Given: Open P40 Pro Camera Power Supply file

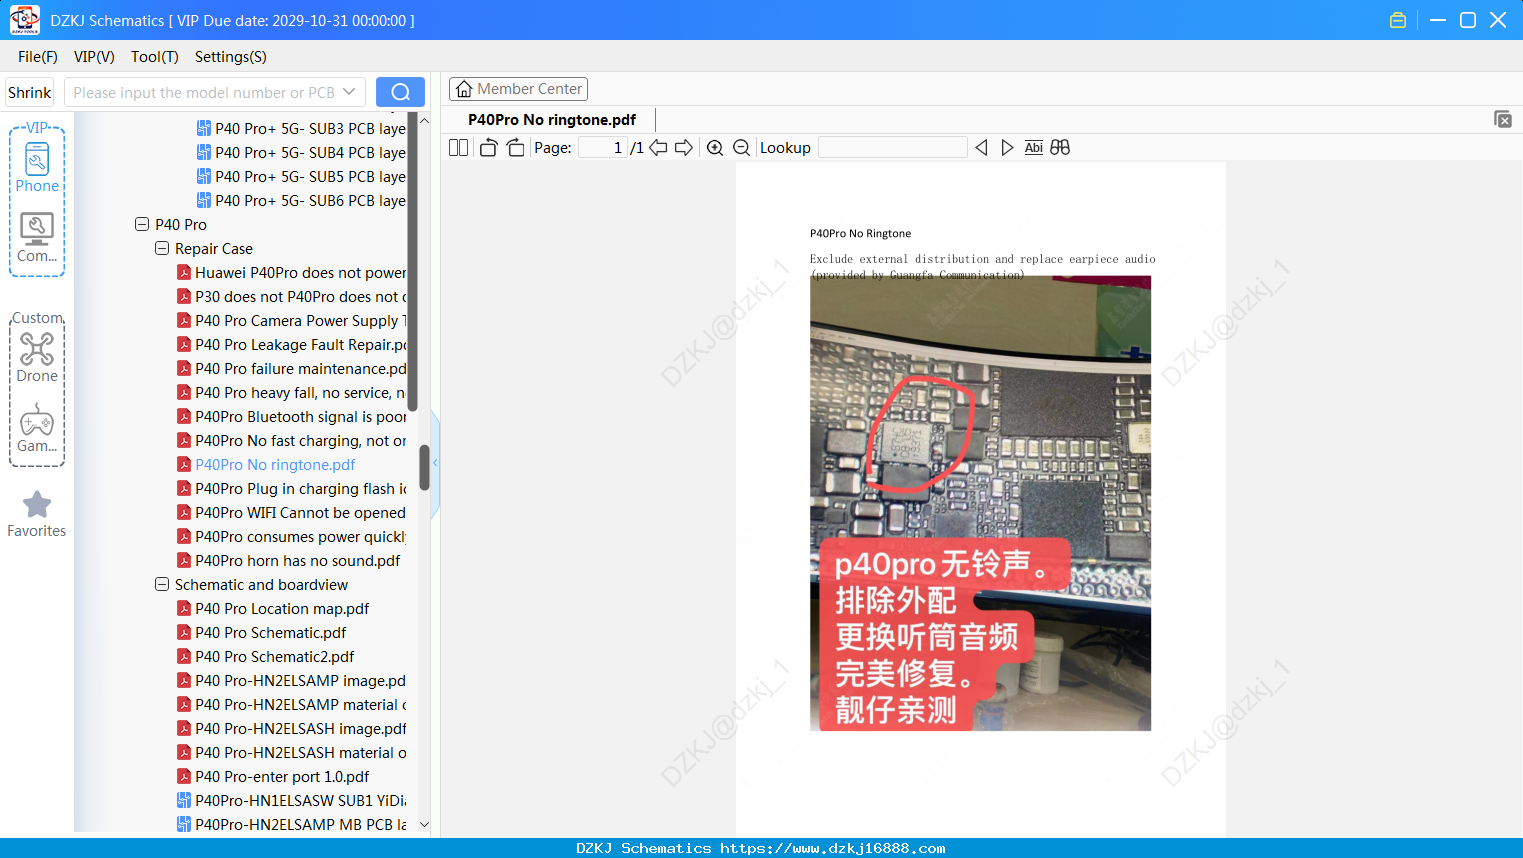Looking at the screenshot, I should [x=300, y=320].
